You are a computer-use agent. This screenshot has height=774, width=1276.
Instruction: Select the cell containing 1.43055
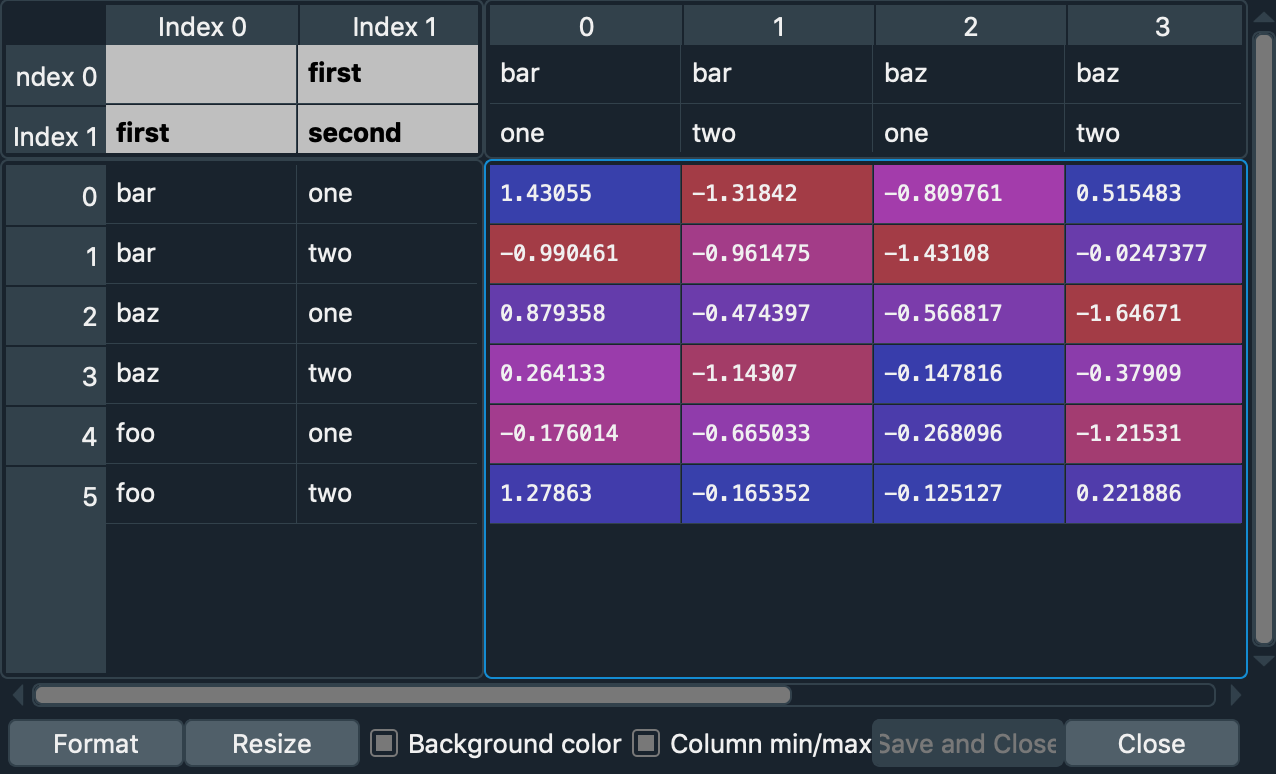click(584, 194)
